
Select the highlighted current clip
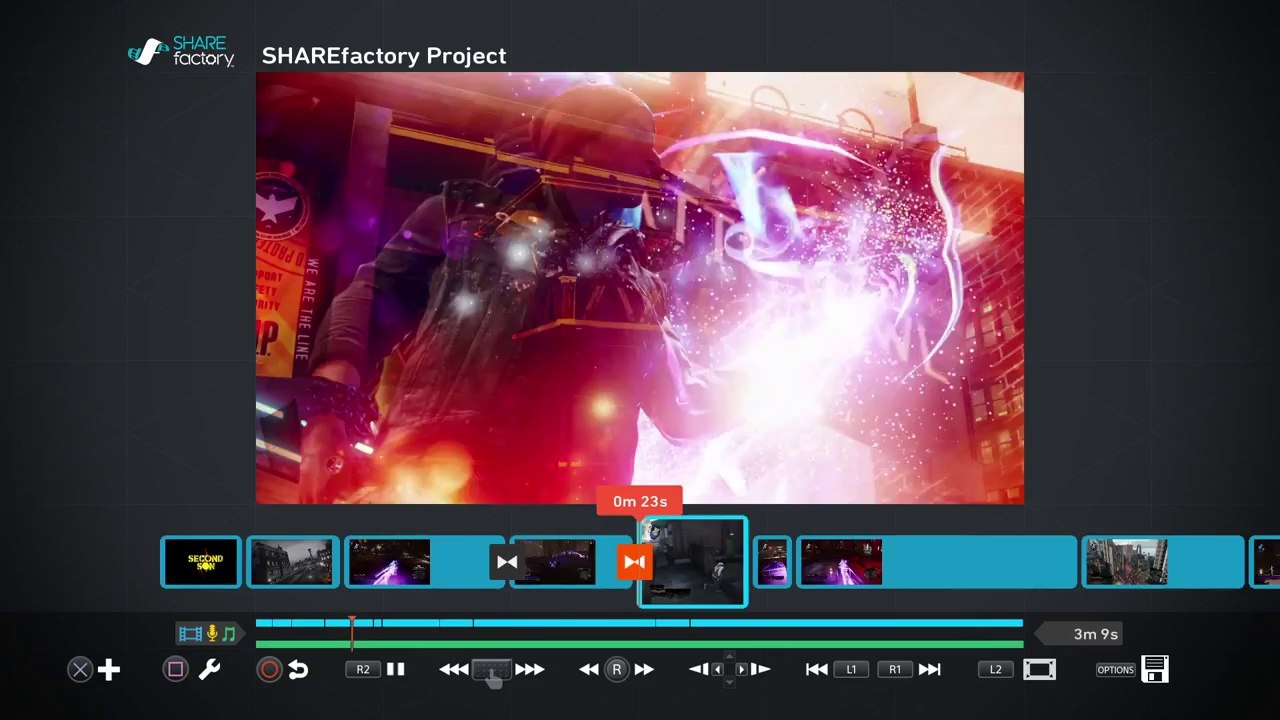coord(694,562)
